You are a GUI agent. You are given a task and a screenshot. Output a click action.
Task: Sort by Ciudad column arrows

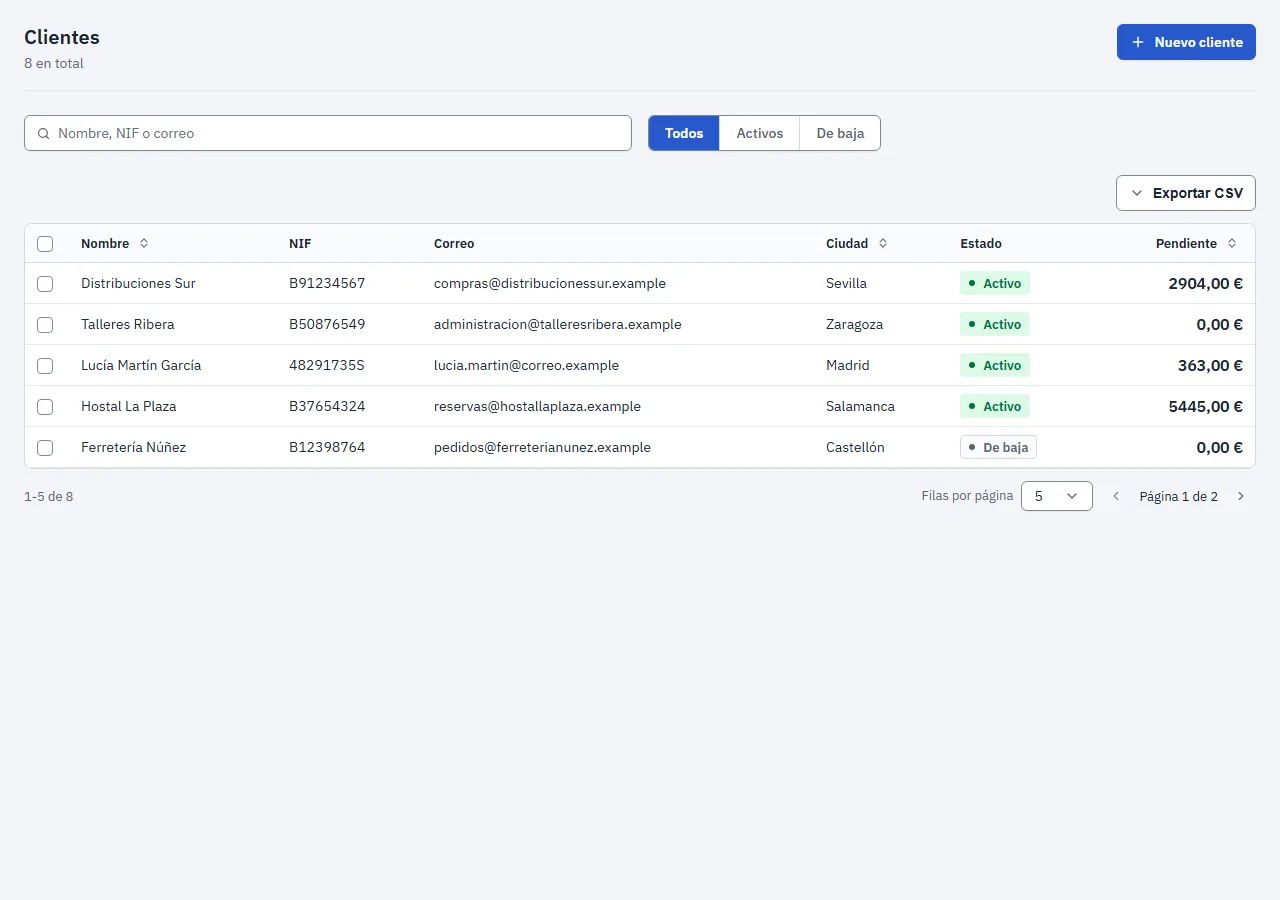click(883, 243)
